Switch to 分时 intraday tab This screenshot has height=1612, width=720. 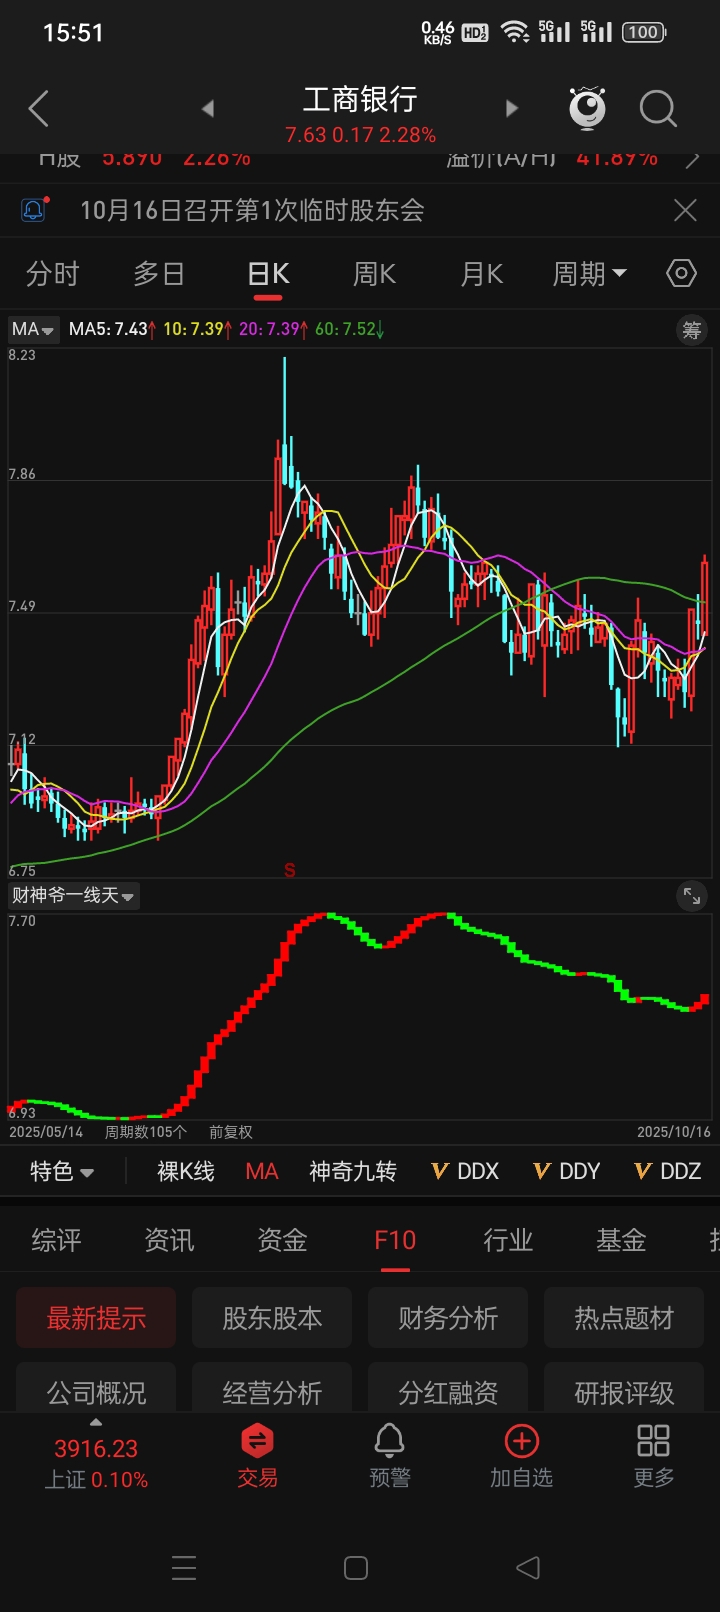click(x=52, y=273)
